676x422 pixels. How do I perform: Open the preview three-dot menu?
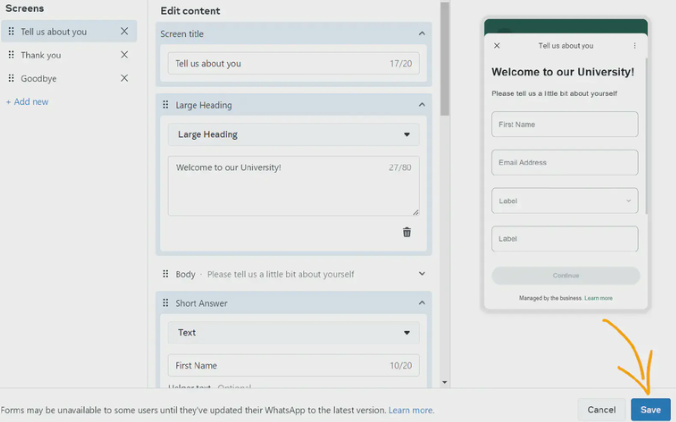coord(634,46)
